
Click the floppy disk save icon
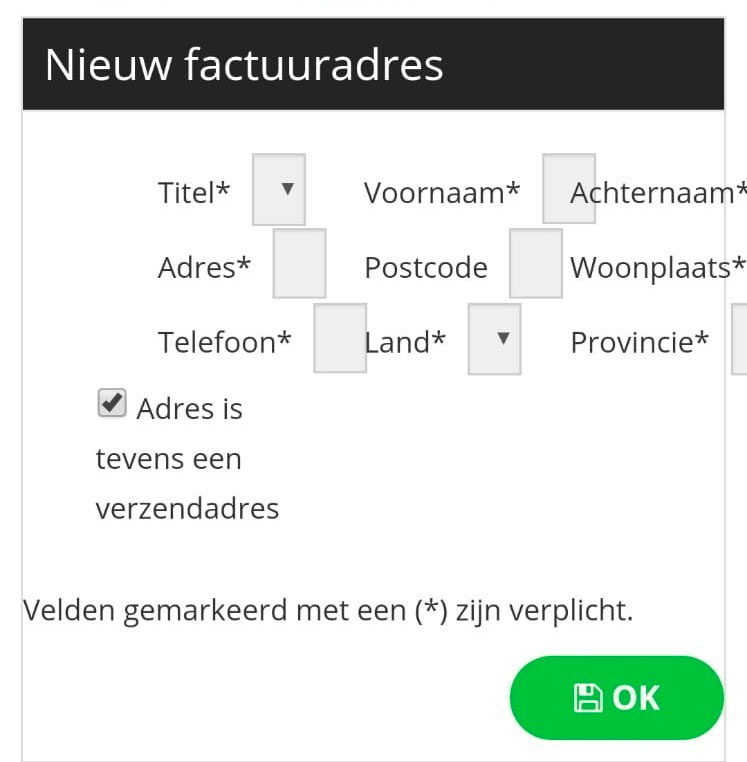pos(587,698)
